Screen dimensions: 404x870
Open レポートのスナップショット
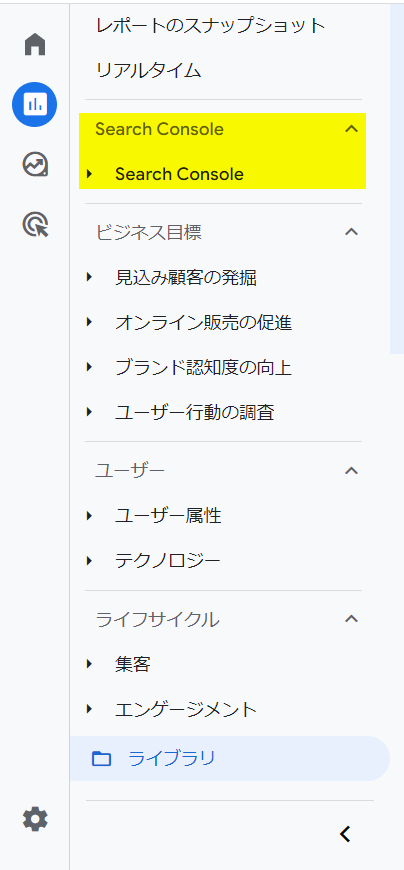210,26
